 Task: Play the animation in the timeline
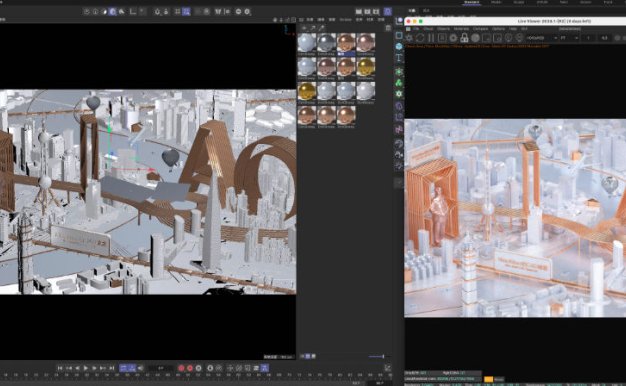point(86,368)
